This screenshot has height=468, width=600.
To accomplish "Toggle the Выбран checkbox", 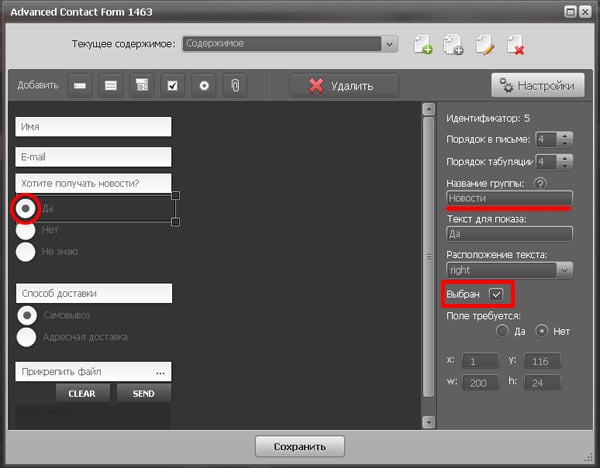I will [496, 294].
